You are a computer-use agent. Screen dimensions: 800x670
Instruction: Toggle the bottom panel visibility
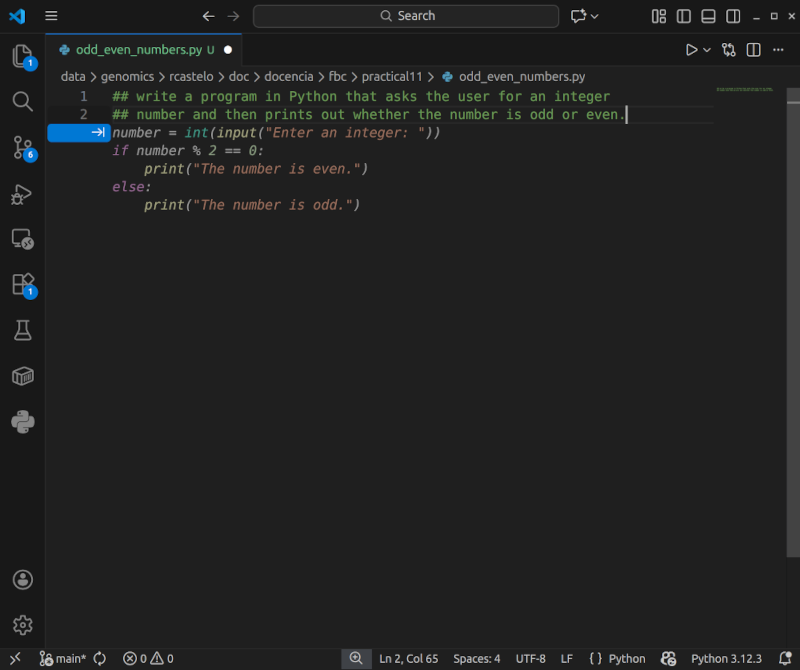[708, 16]
